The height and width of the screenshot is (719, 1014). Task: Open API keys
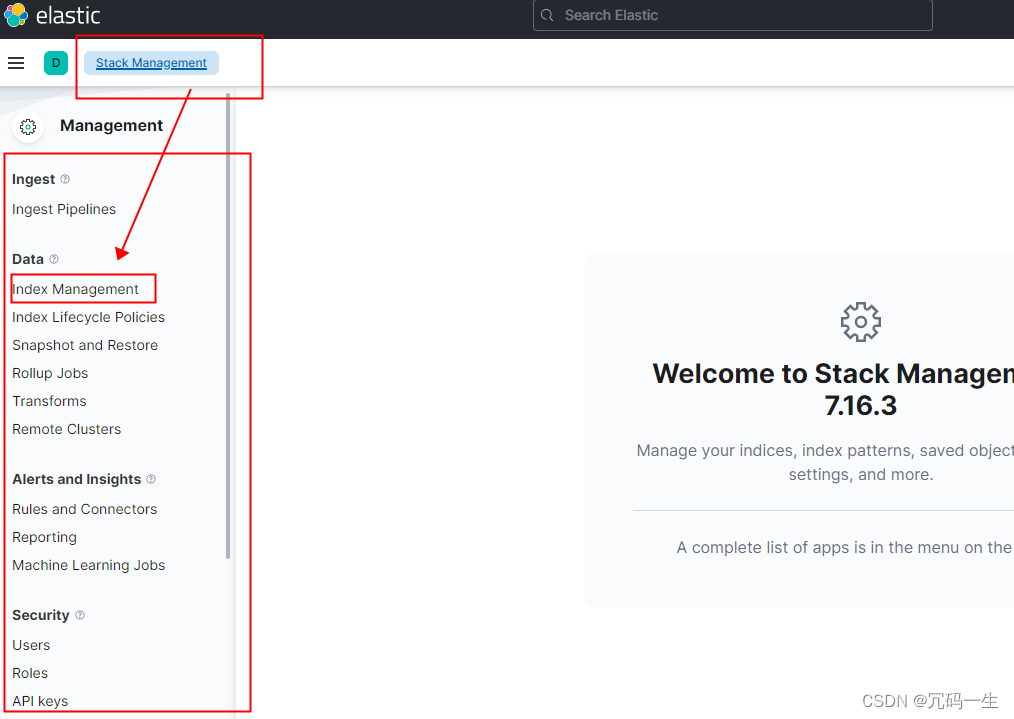click(40, 701)
